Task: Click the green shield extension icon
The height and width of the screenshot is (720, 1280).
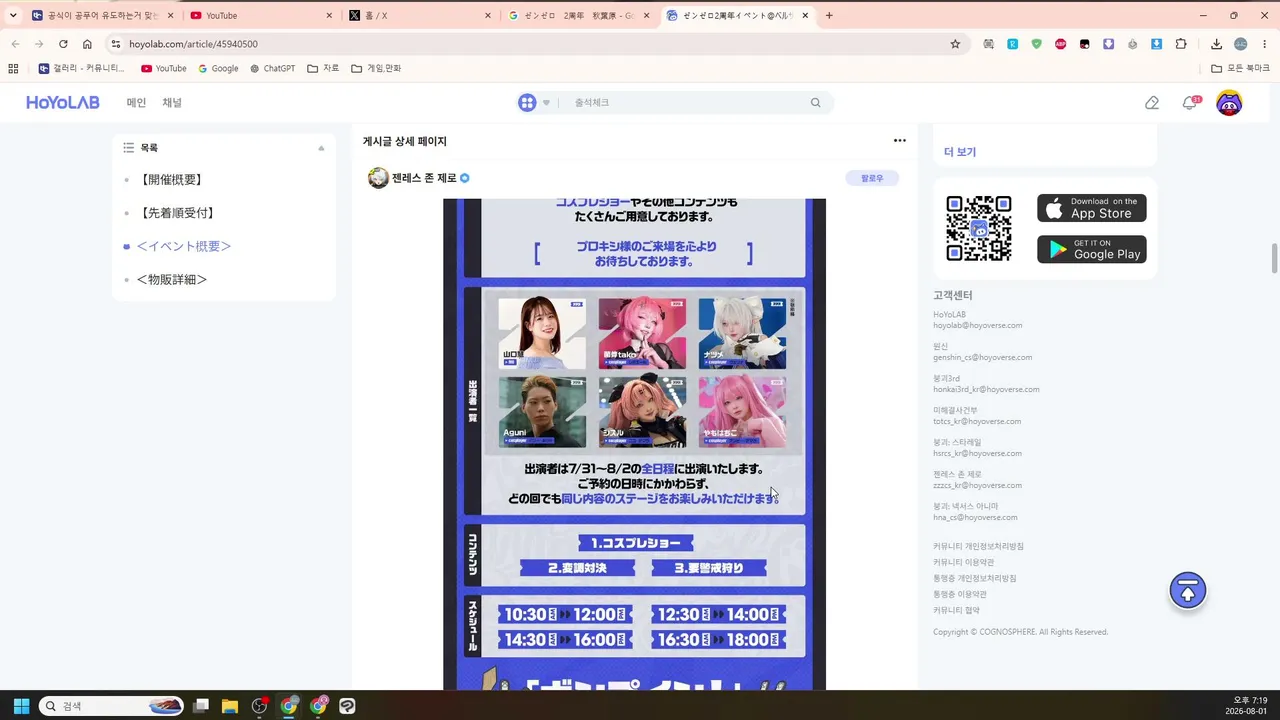Action: 1037,44
